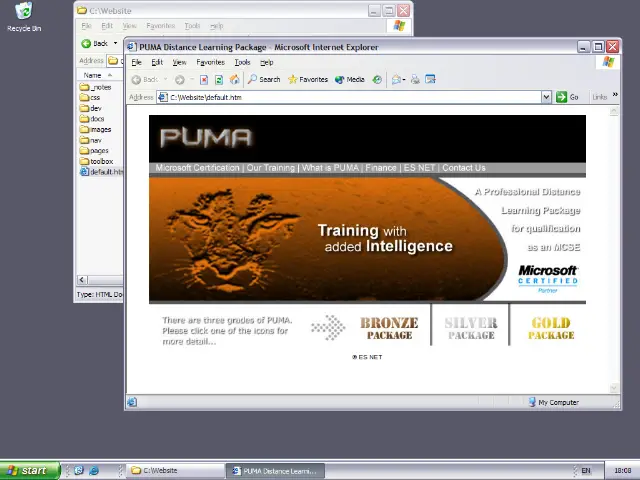The height and width of the screenshot is (480, 640).
Task: Select the toolbox folder in C:\Website window
Action: click(x=97, y=161)
